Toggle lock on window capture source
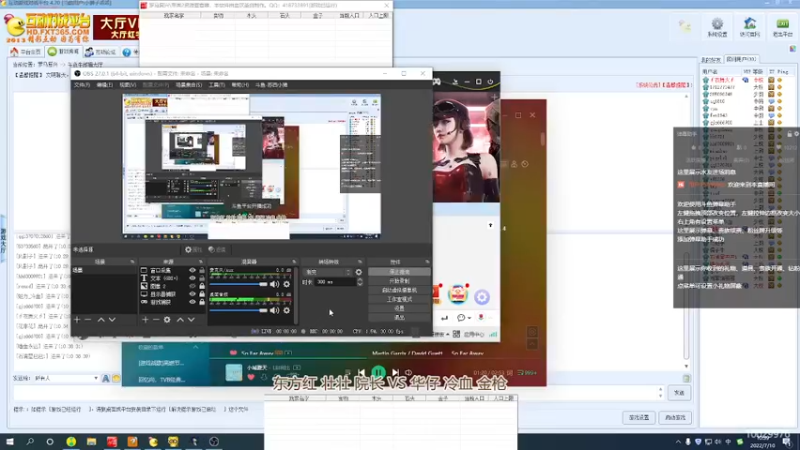The height and width of the screenshot is (450, 800). (x=202, y=270)
